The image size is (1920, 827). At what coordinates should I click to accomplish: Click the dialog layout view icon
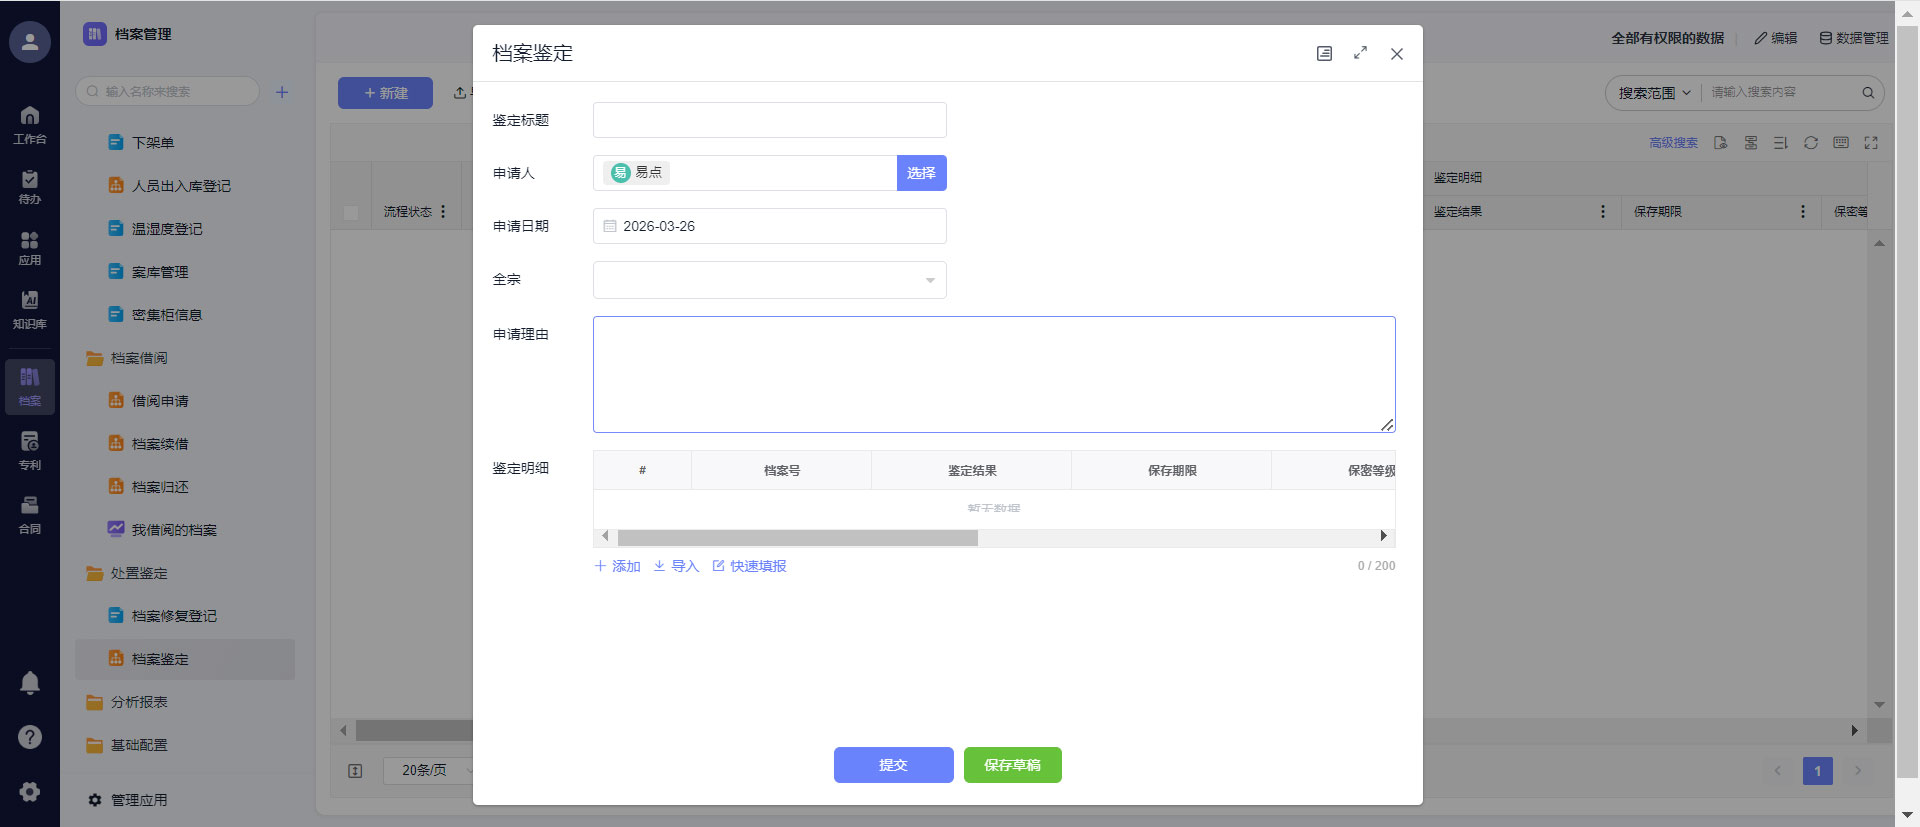point(1324,53)
